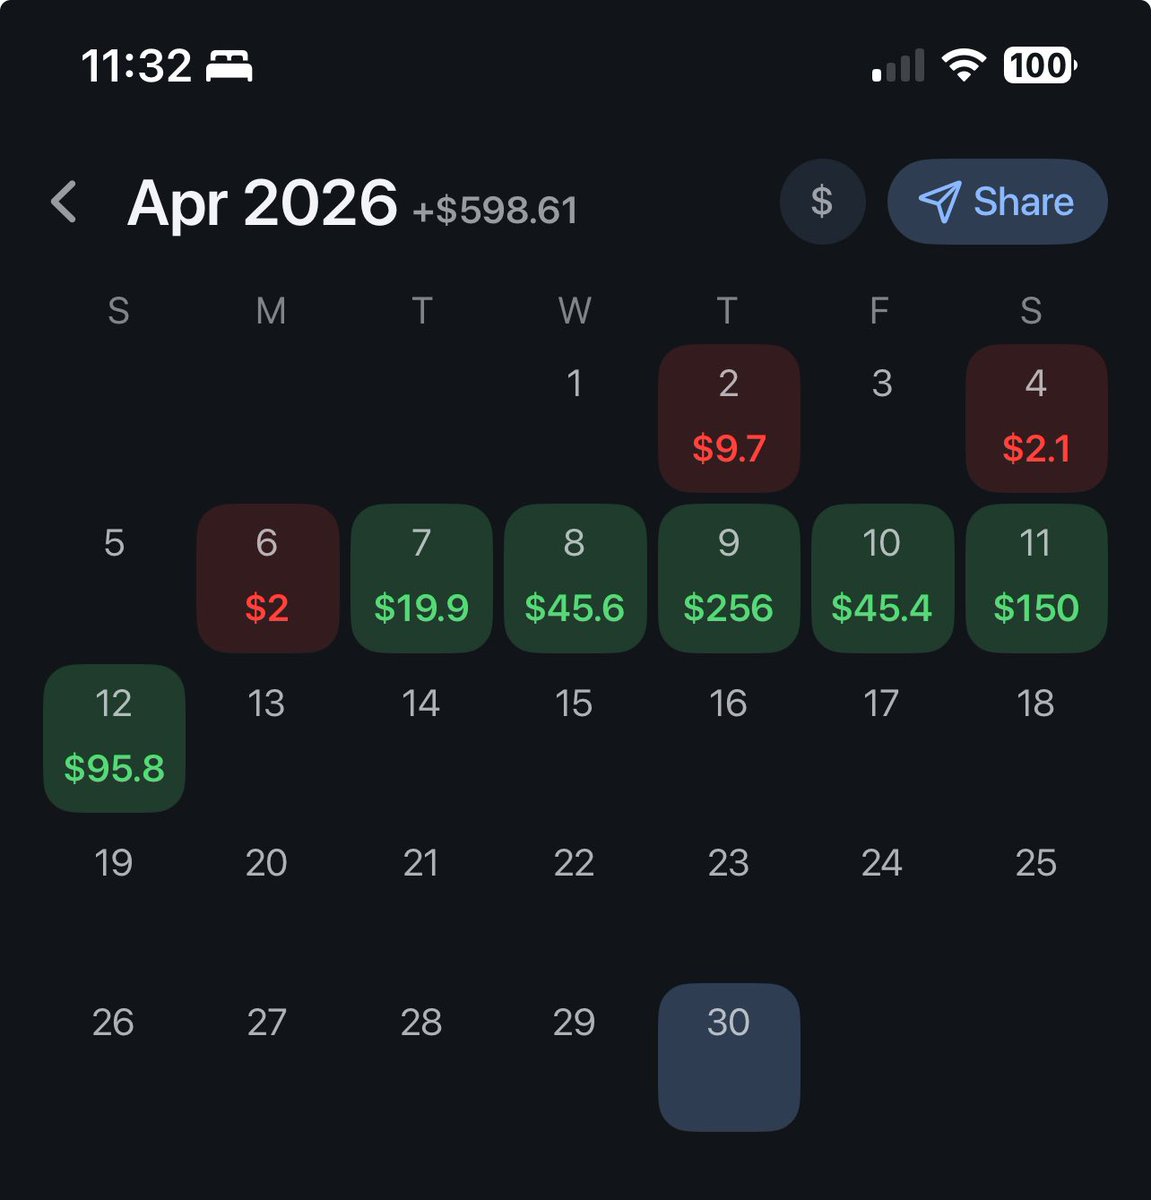Tap the back chevron arrow
1151x1200 pixels.
click(x=64, y=202)
